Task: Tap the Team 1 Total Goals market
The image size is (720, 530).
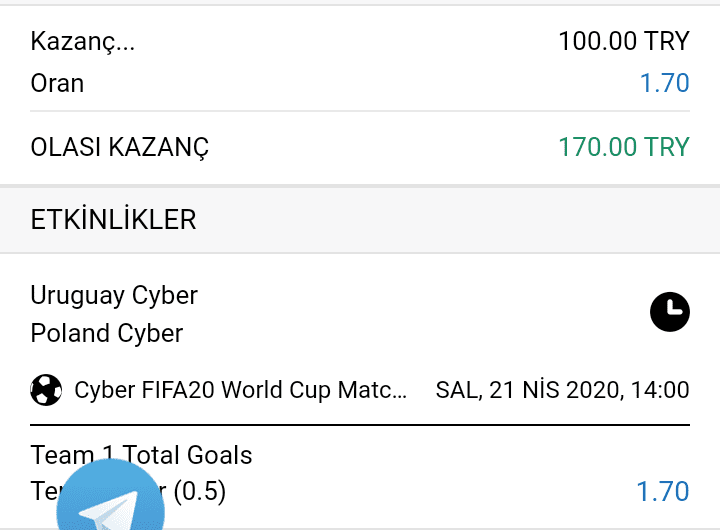Action: pyautogui.click(x=141, y=455)
